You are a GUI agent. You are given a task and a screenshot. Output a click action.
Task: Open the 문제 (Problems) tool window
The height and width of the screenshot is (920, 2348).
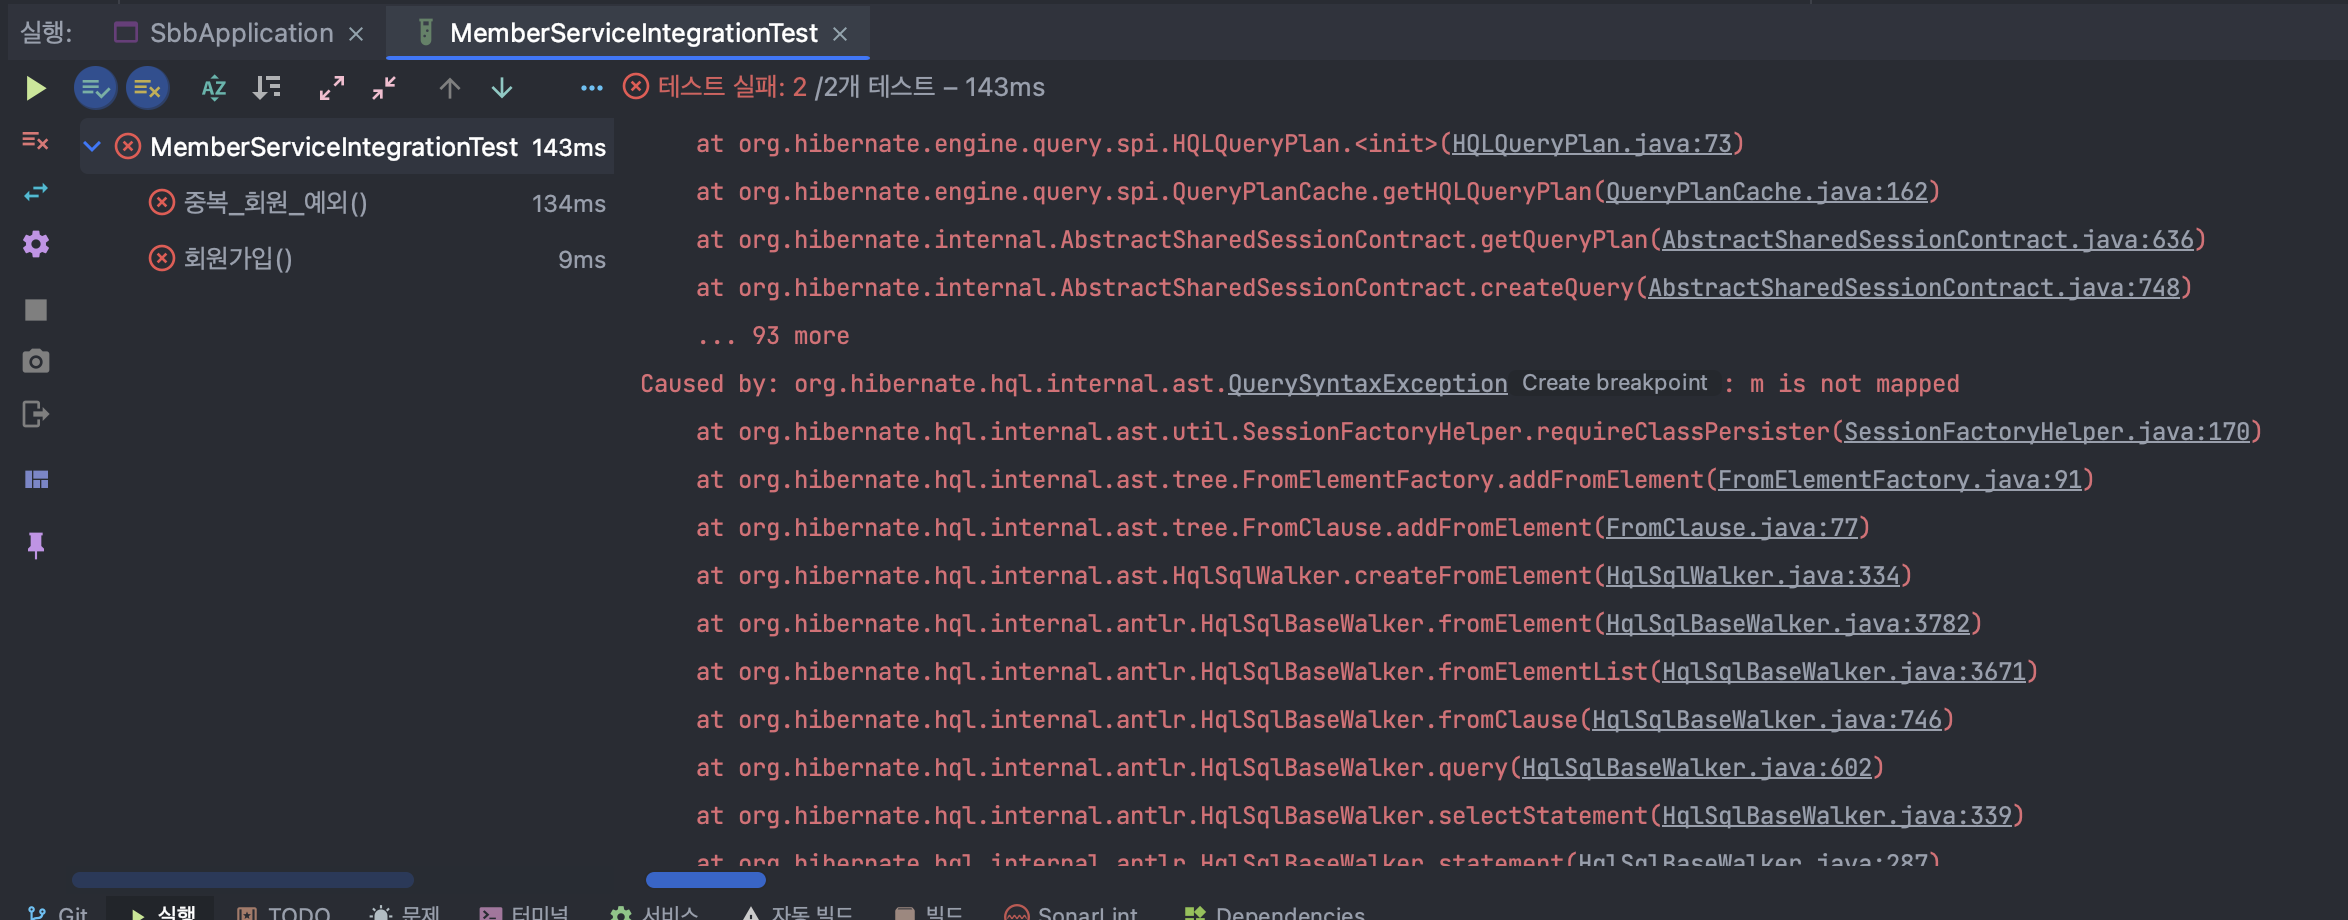404,912
